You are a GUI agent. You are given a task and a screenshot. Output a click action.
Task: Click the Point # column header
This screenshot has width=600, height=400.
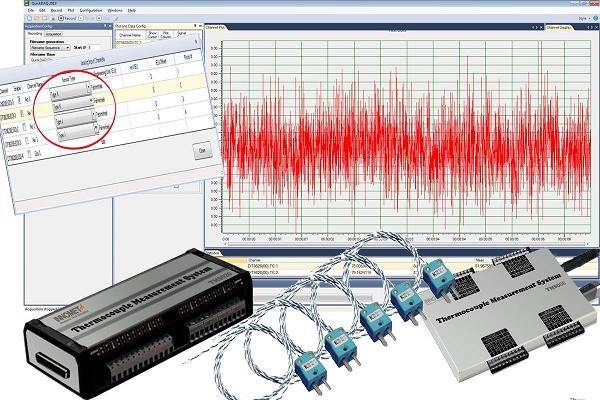[x=188, y=57]
